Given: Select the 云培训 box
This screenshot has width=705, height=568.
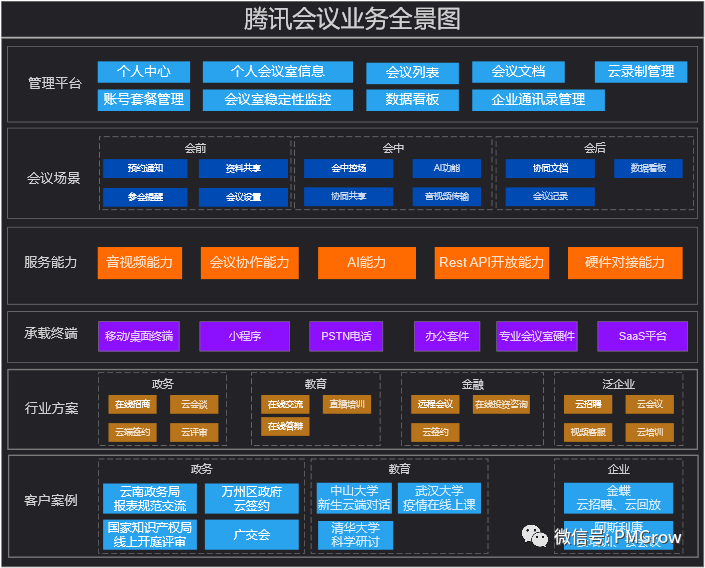Looking at the screenshot, I should point(650,433).
